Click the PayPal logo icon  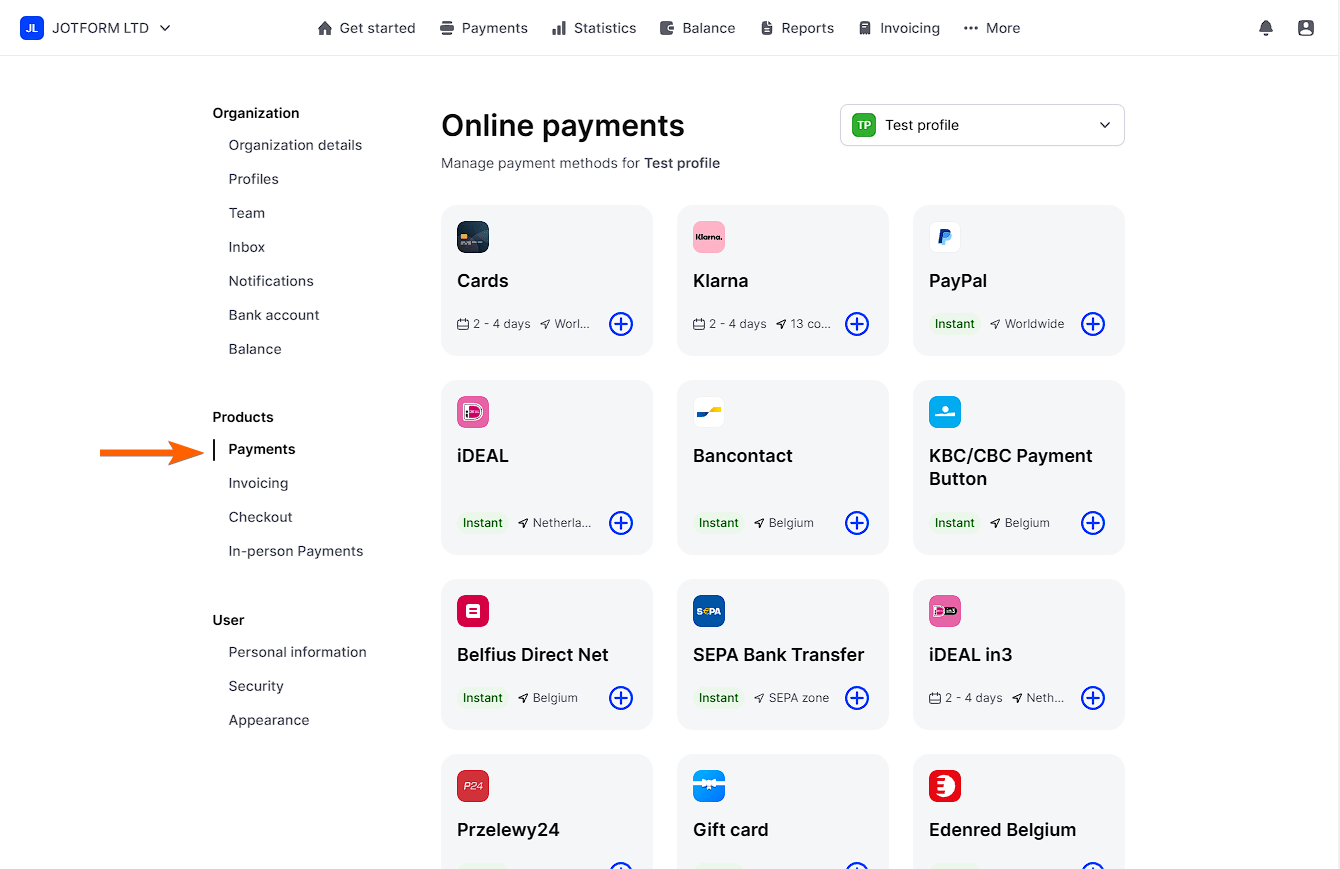(x=945, y=237)
